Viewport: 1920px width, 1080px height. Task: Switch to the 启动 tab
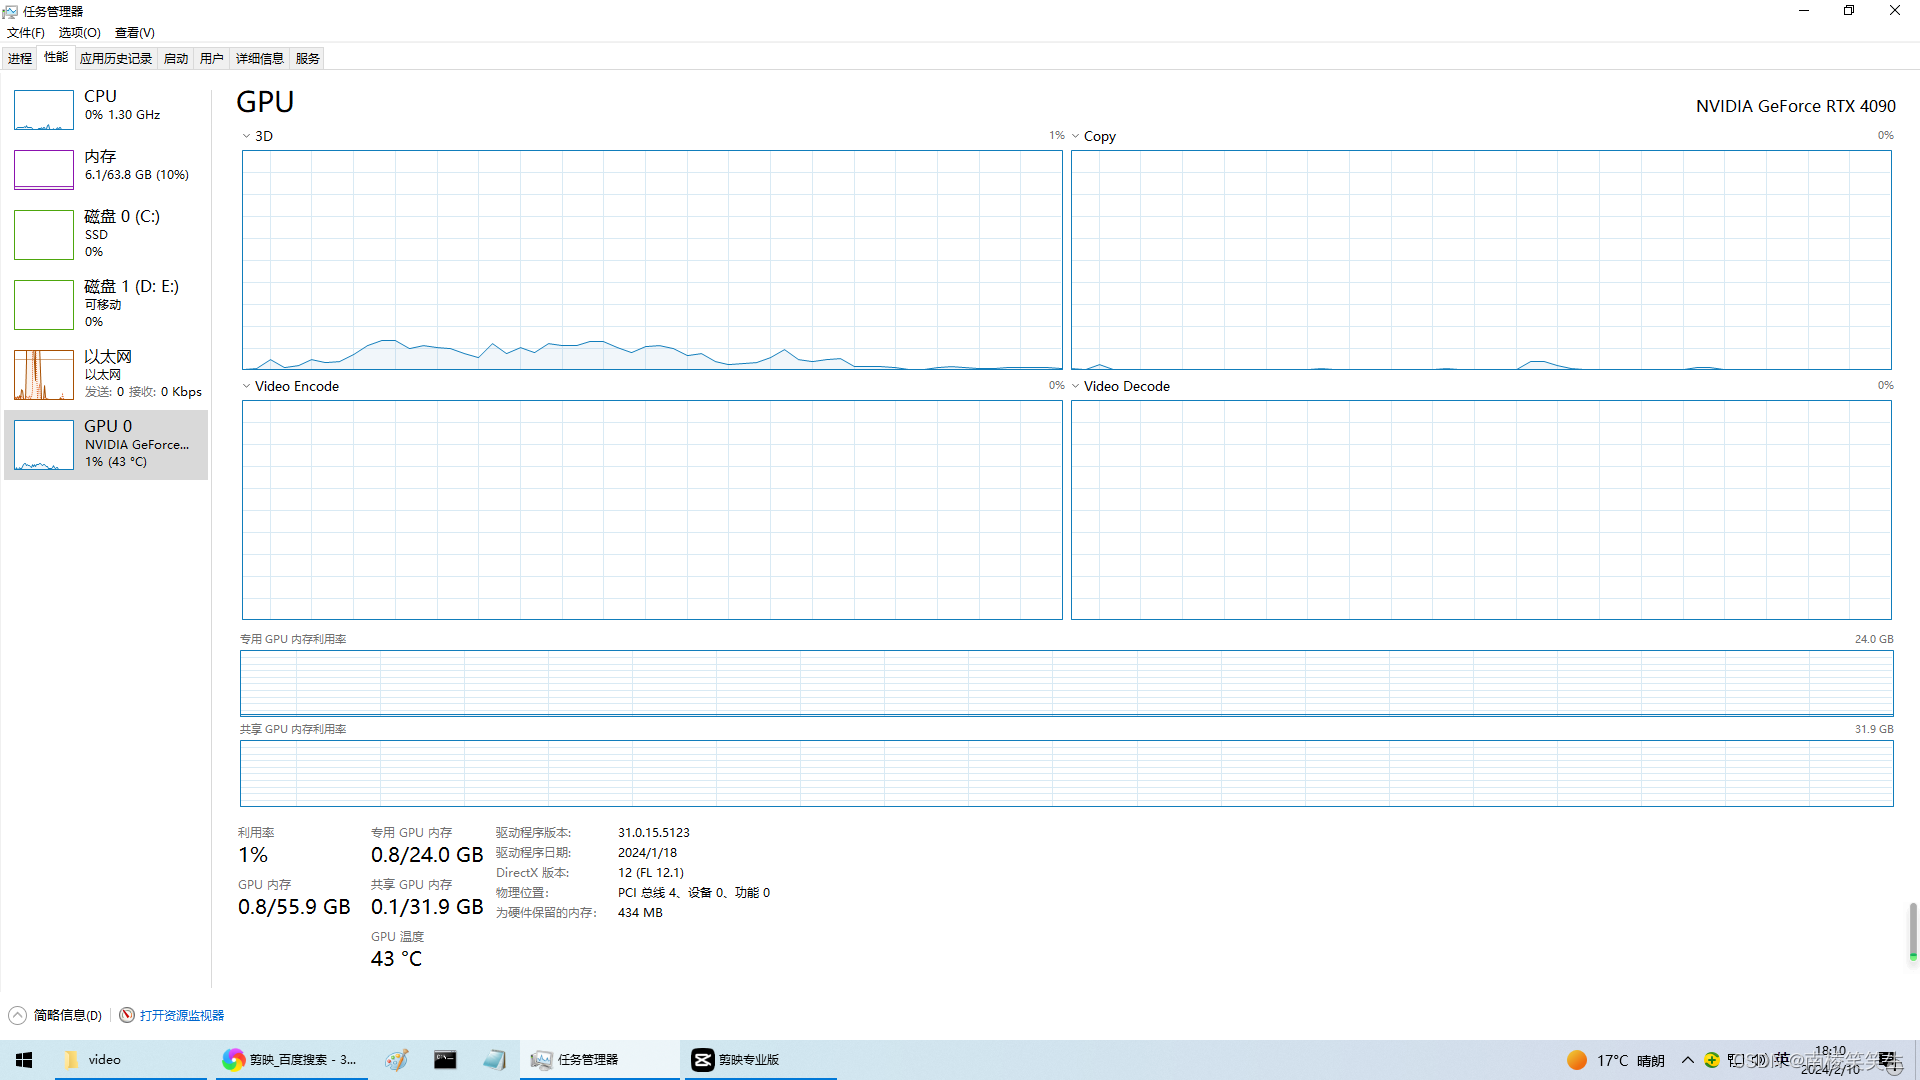click(x=176, y=58)
